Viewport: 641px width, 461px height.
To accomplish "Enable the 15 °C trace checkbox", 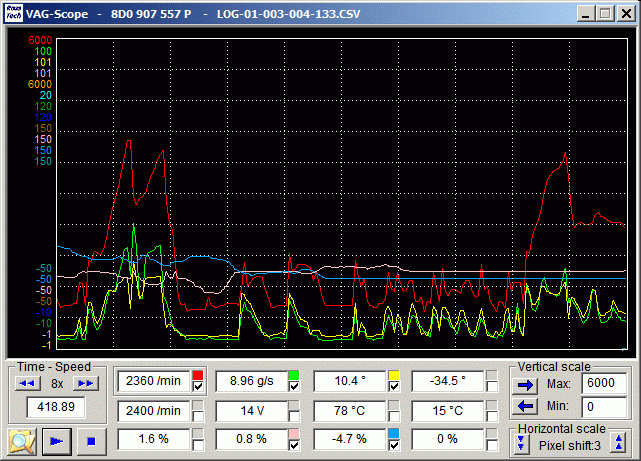I will pos(492,416).
